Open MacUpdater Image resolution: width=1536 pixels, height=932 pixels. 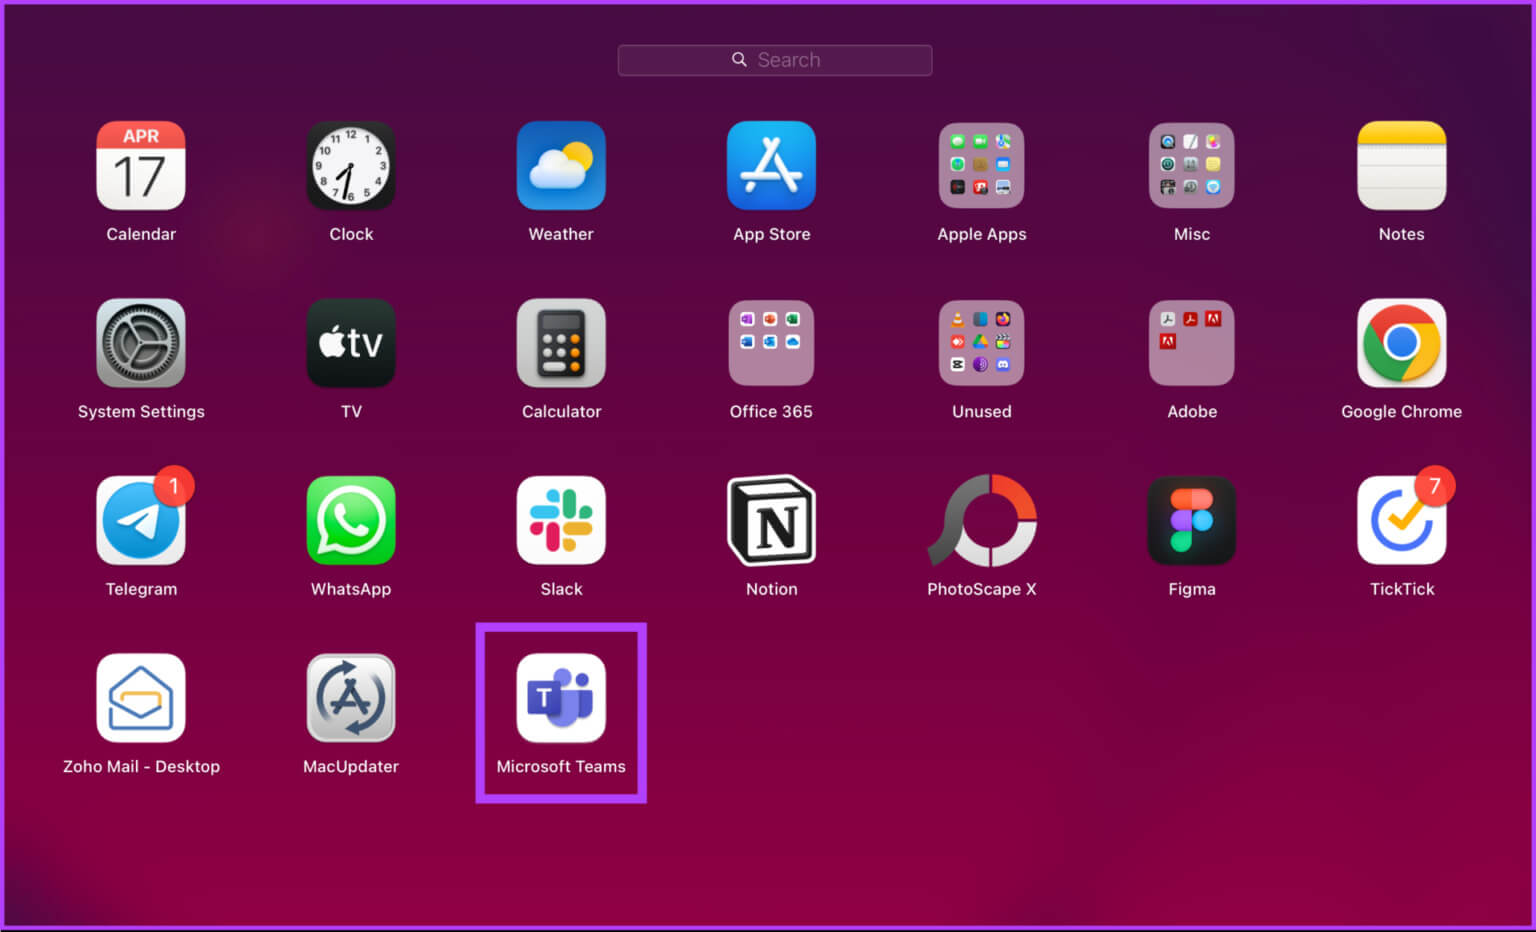351,698
